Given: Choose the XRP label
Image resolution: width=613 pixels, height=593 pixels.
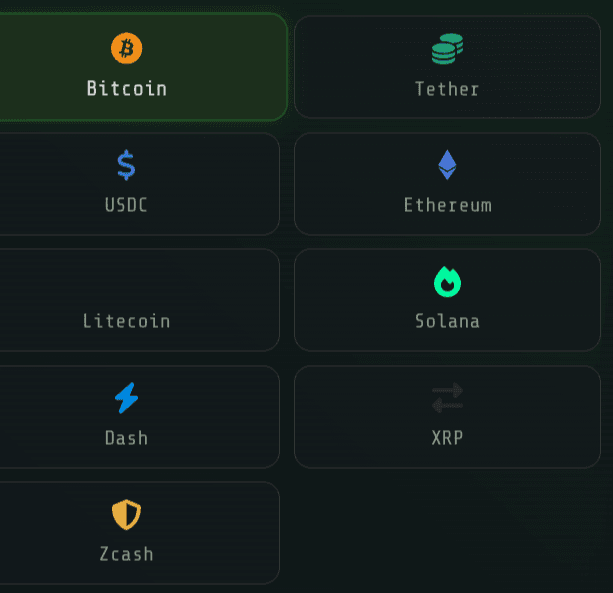Looking at the screenshot, I should coord(447,437).
